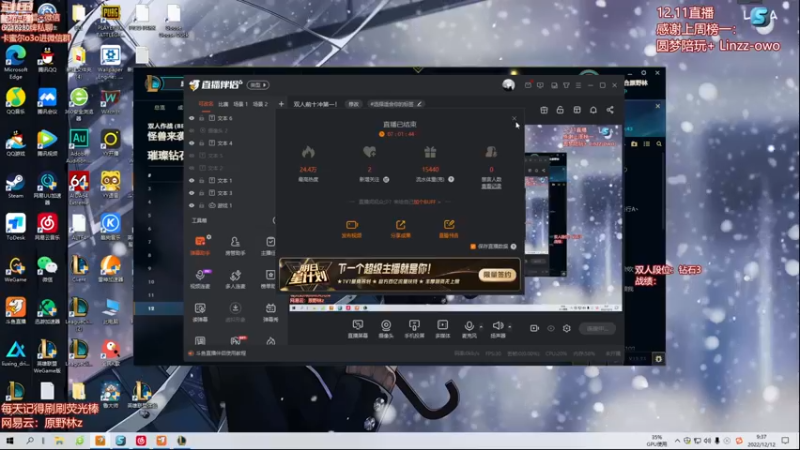Click the unlock padlock icon above the preview
800x450 pixels.
point(560,110)
